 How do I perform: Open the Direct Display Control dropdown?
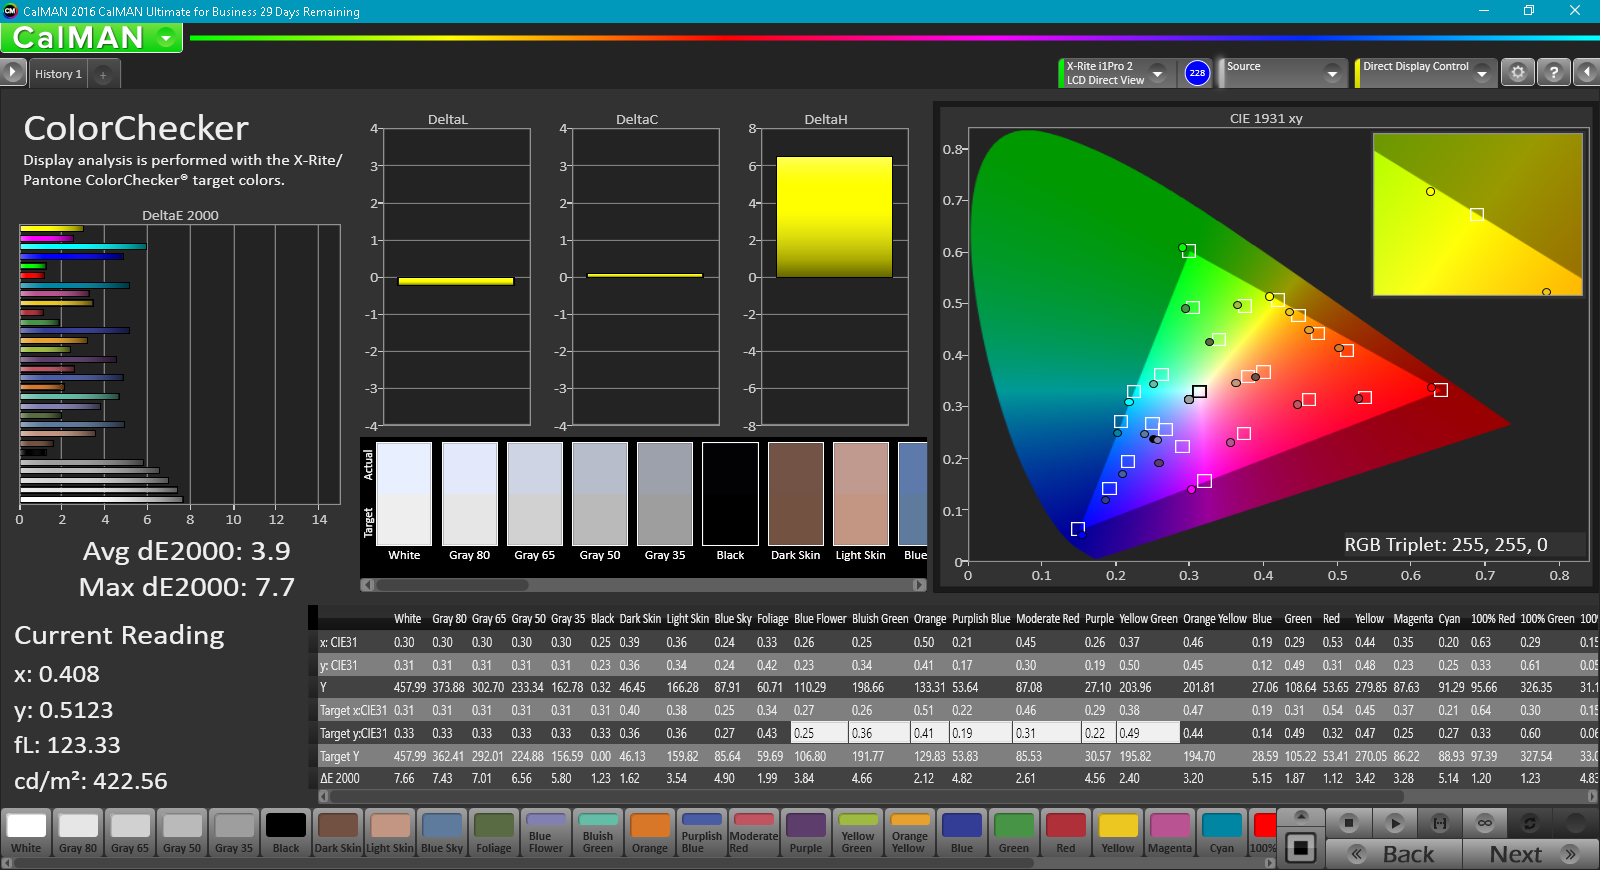point(1481,73)
